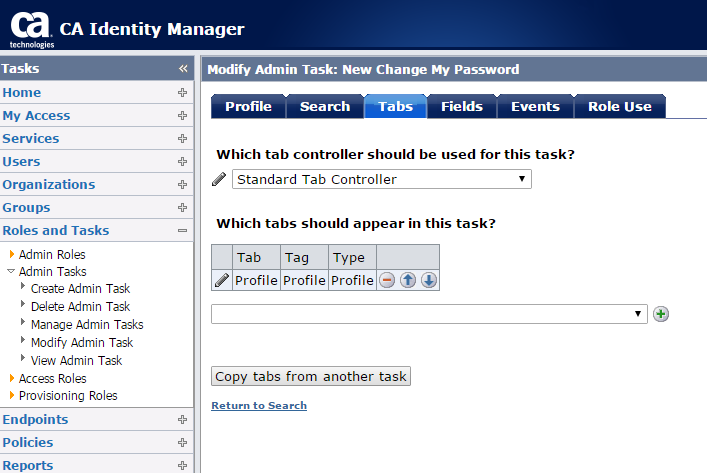Expand the Users category
The height and width of the screenshot is (473, 707).
click(x=182, y=162)
